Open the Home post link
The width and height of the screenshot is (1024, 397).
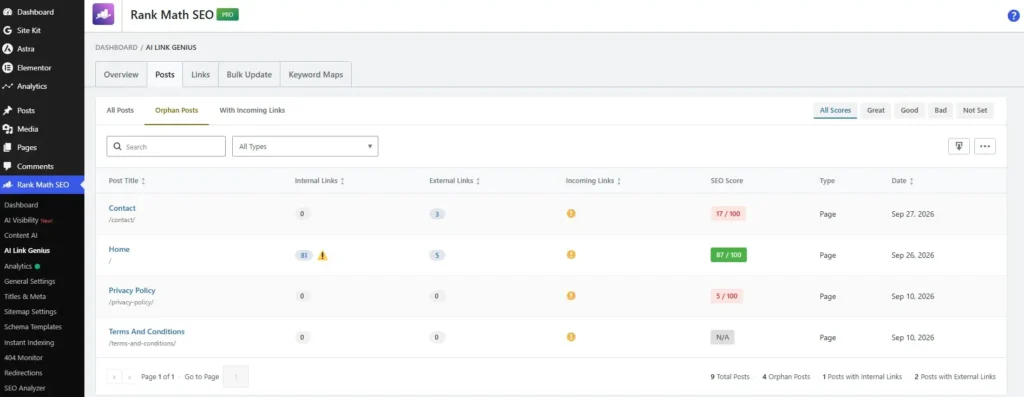pyautogui.click(x=120, y=249)
